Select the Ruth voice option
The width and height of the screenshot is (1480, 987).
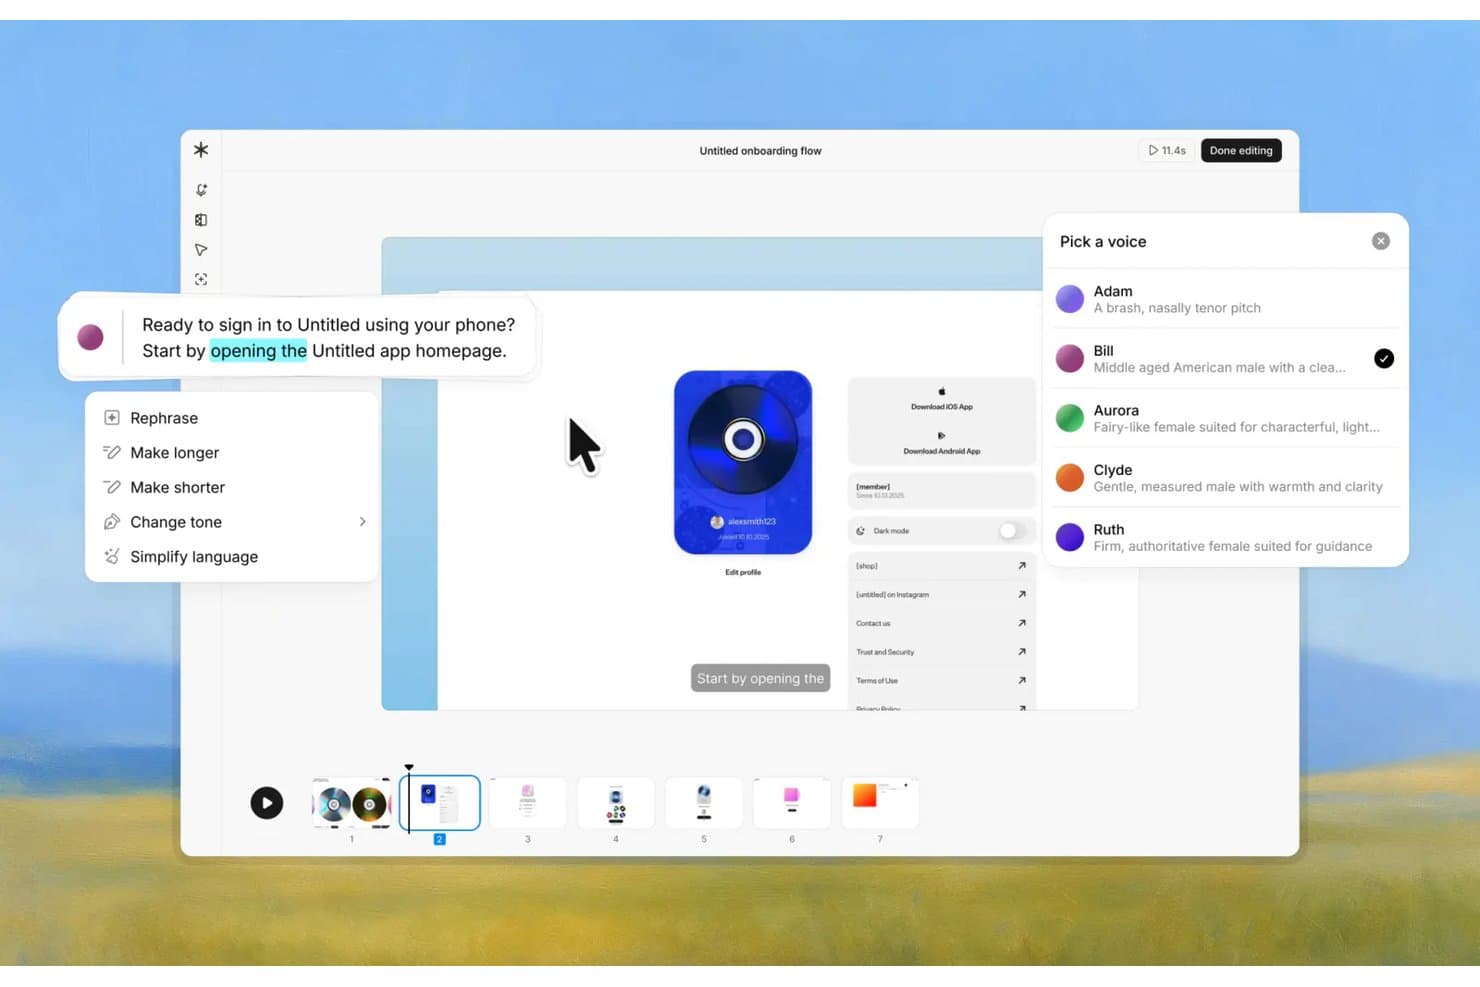click(1226, 537)
